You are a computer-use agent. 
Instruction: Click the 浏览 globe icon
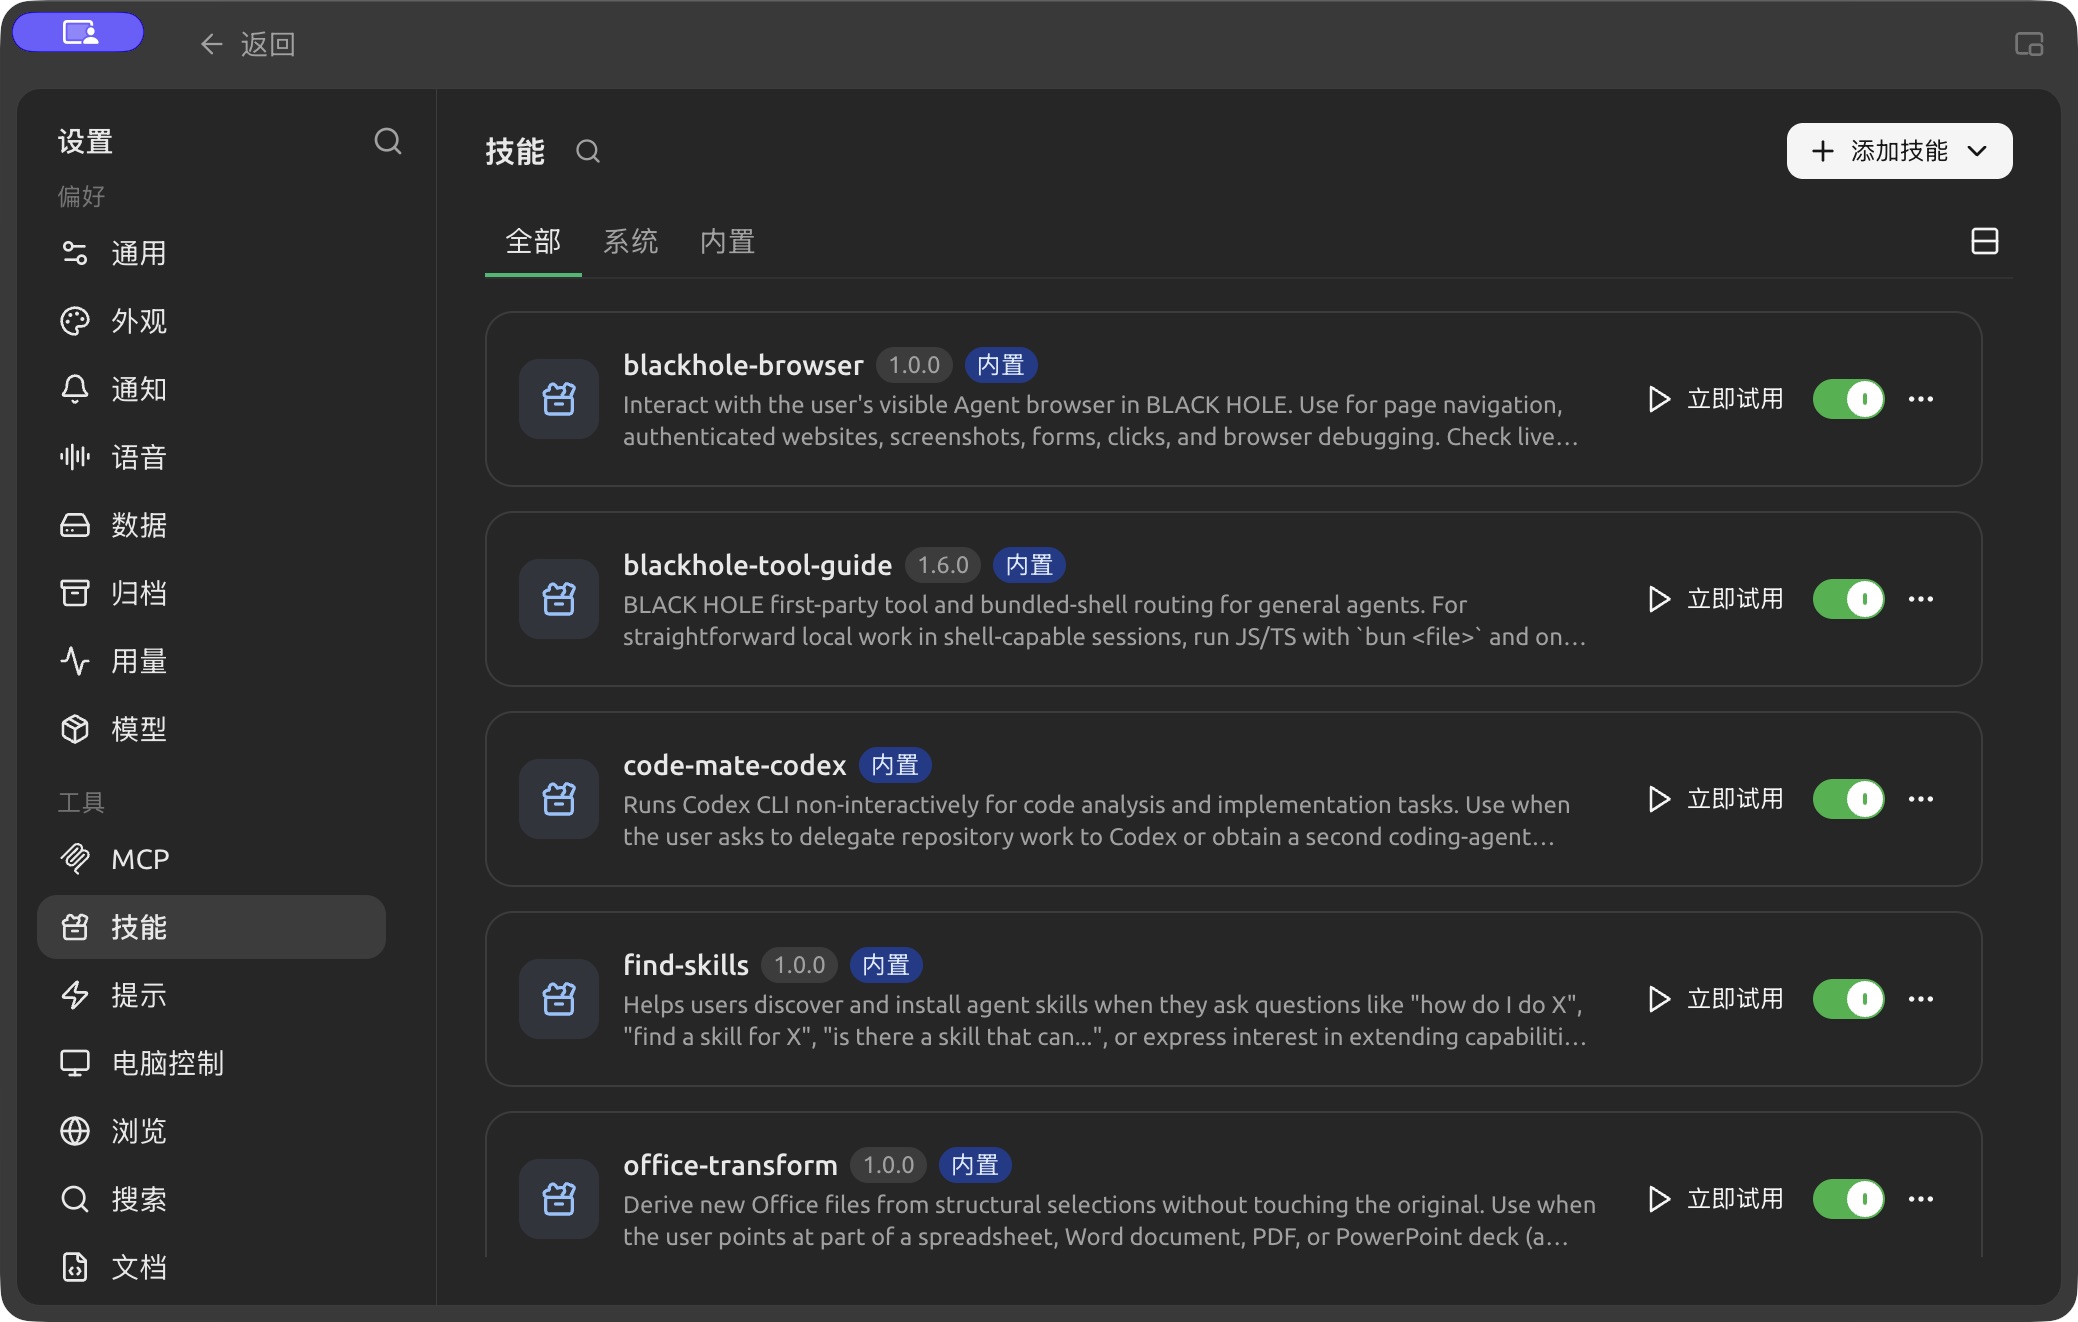[x=75, y=1131]
